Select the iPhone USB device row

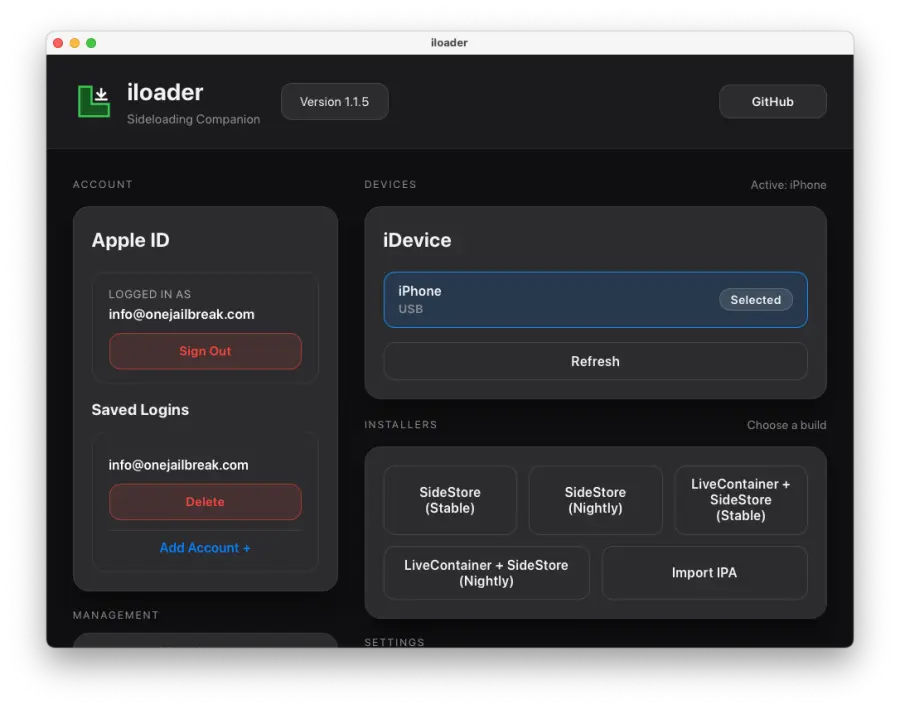pyautogui.click(x=595, y=300)
